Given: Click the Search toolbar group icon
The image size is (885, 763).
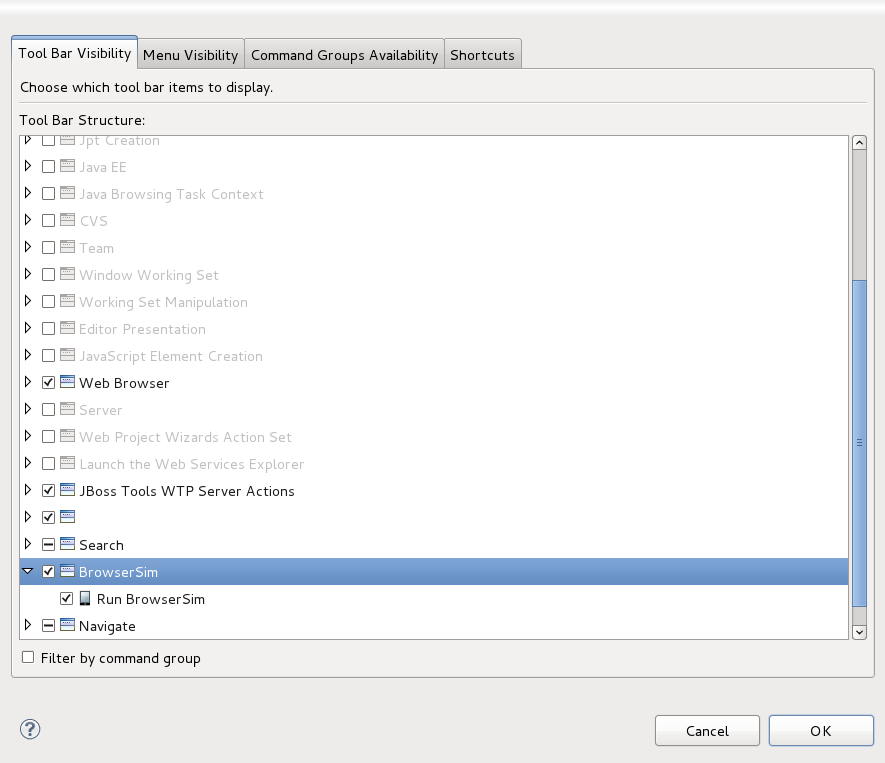Looking at the screenshot, I should [x=66, y=545].
